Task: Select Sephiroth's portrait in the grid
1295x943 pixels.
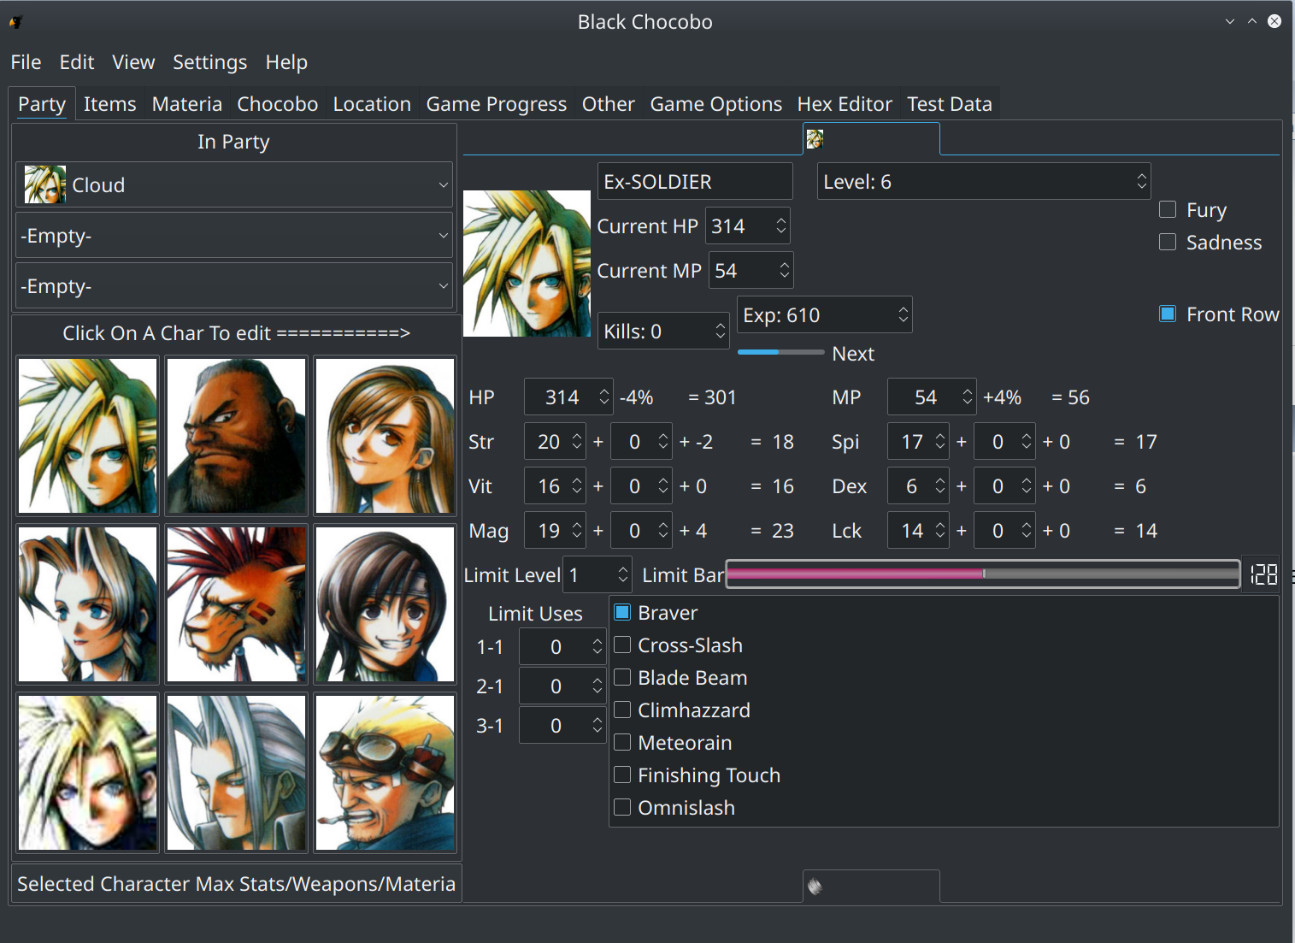Action: click(x=236, y=773)
